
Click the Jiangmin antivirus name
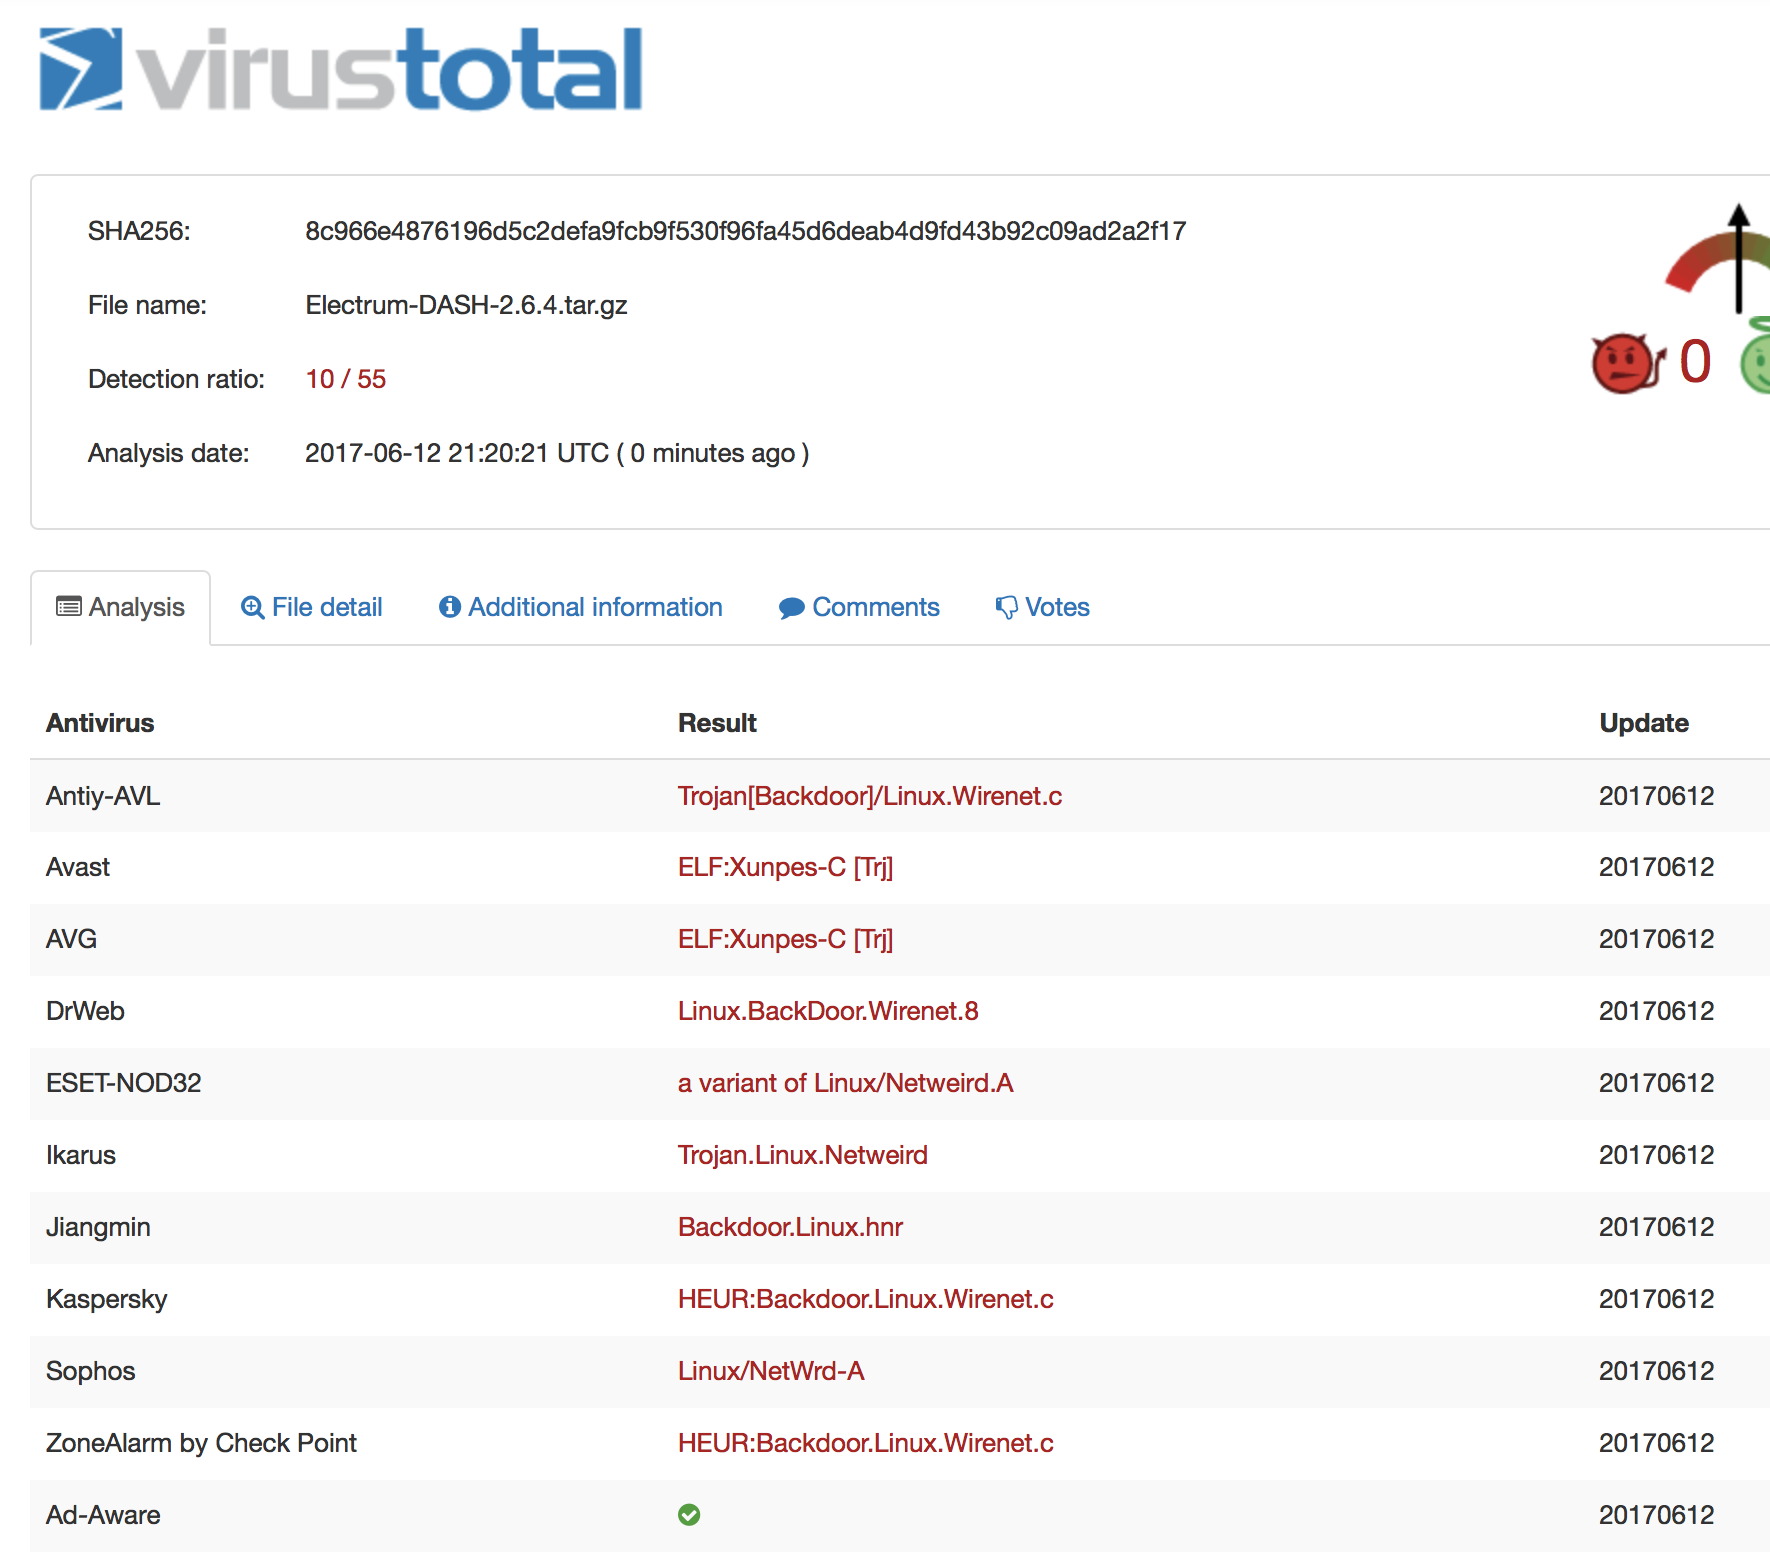(x=98, y=1227)
